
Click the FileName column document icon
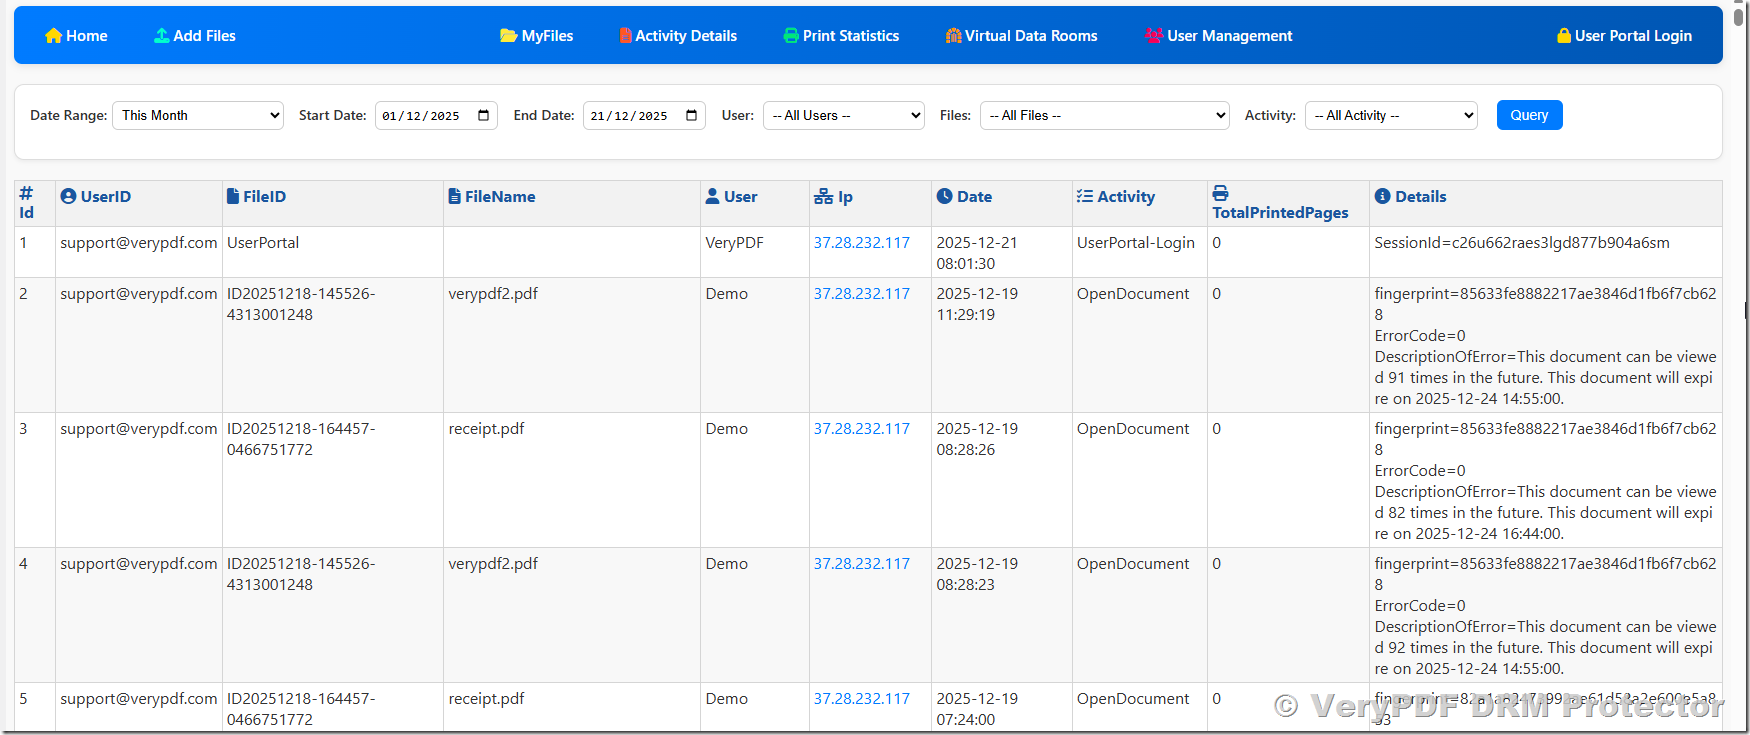455,196
